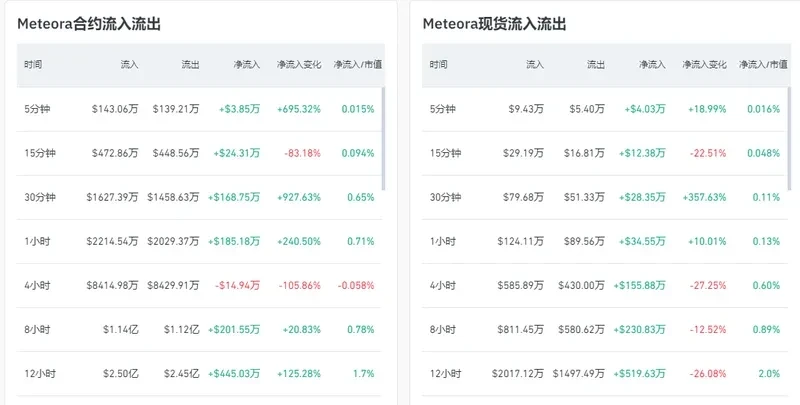Click the +695.32% change value
Image resolution: width=800 pixels, height=405 pixels.
pyautogui.click(x=299, y=109)
